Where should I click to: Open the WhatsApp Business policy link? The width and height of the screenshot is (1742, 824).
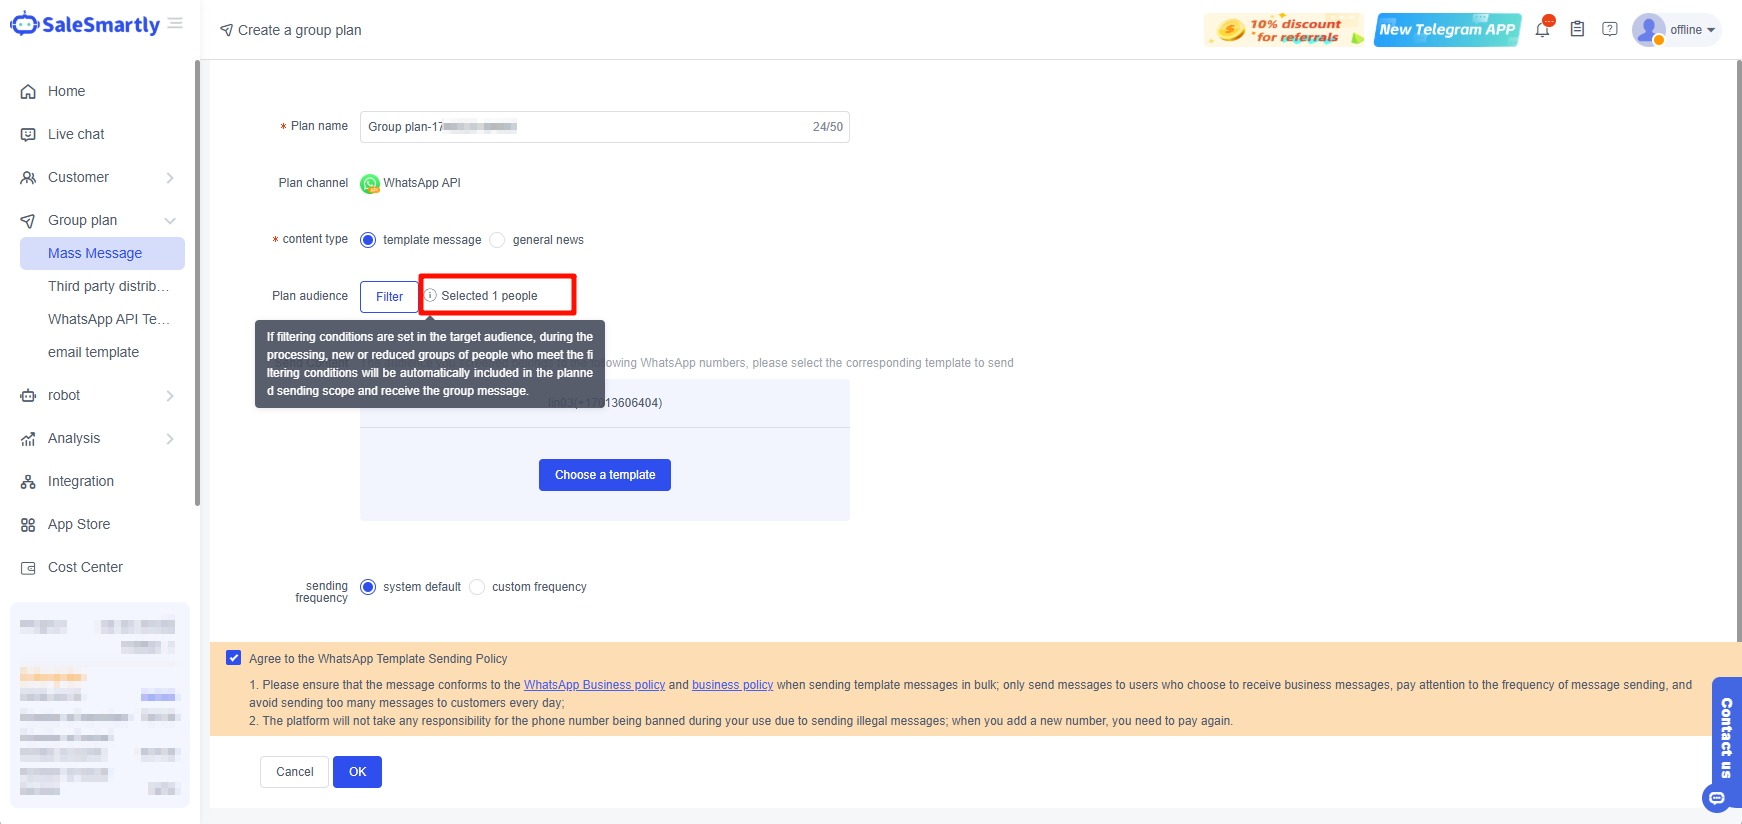click(x=594, y=685)
